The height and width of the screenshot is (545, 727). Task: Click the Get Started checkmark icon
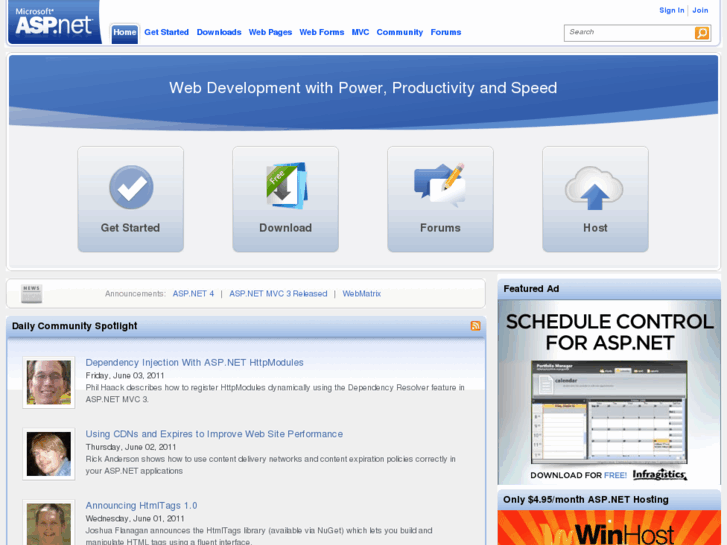click(x=131, y=187)
